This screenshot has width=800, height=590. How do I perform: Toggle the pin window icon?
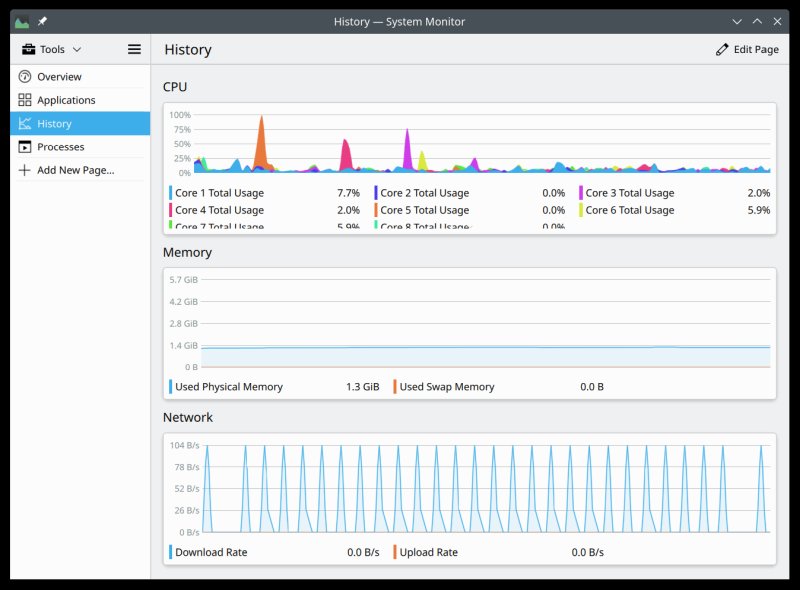pos(42,21)
